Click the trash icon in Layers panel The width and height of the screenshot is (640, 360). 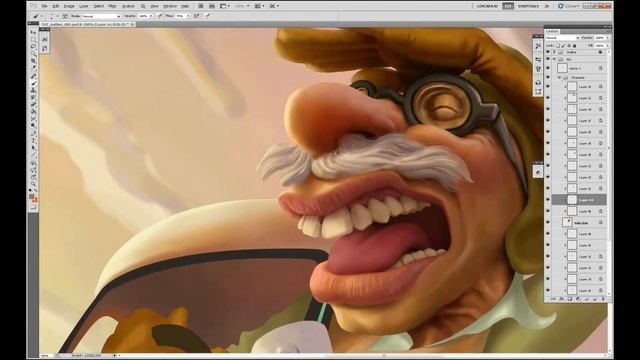pyautogui.click(x=602, y=299)
